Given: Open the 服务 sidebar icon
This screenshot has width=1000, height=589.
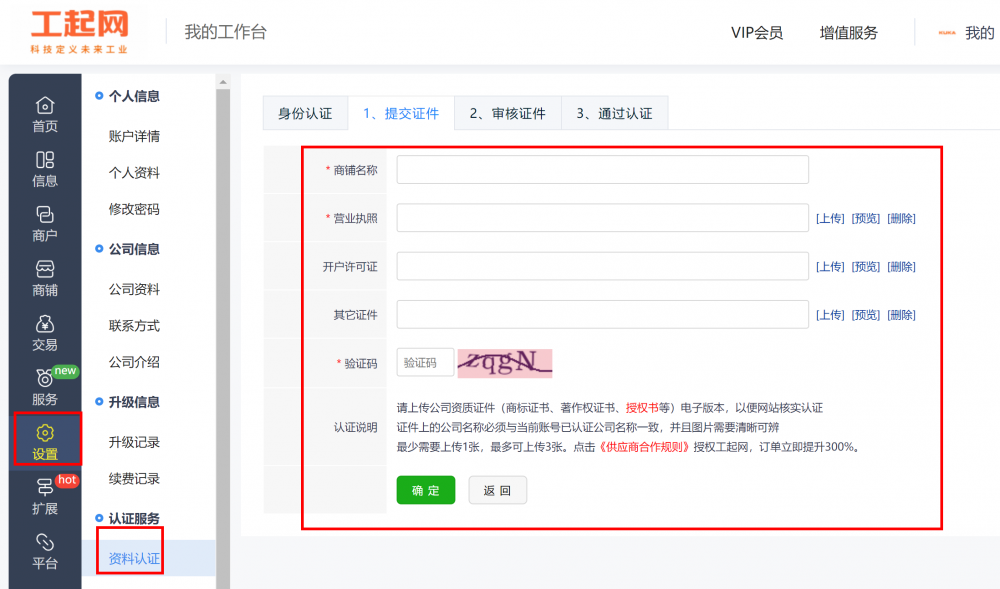Looking at the screenshot, I should click(x=45, y=388).
